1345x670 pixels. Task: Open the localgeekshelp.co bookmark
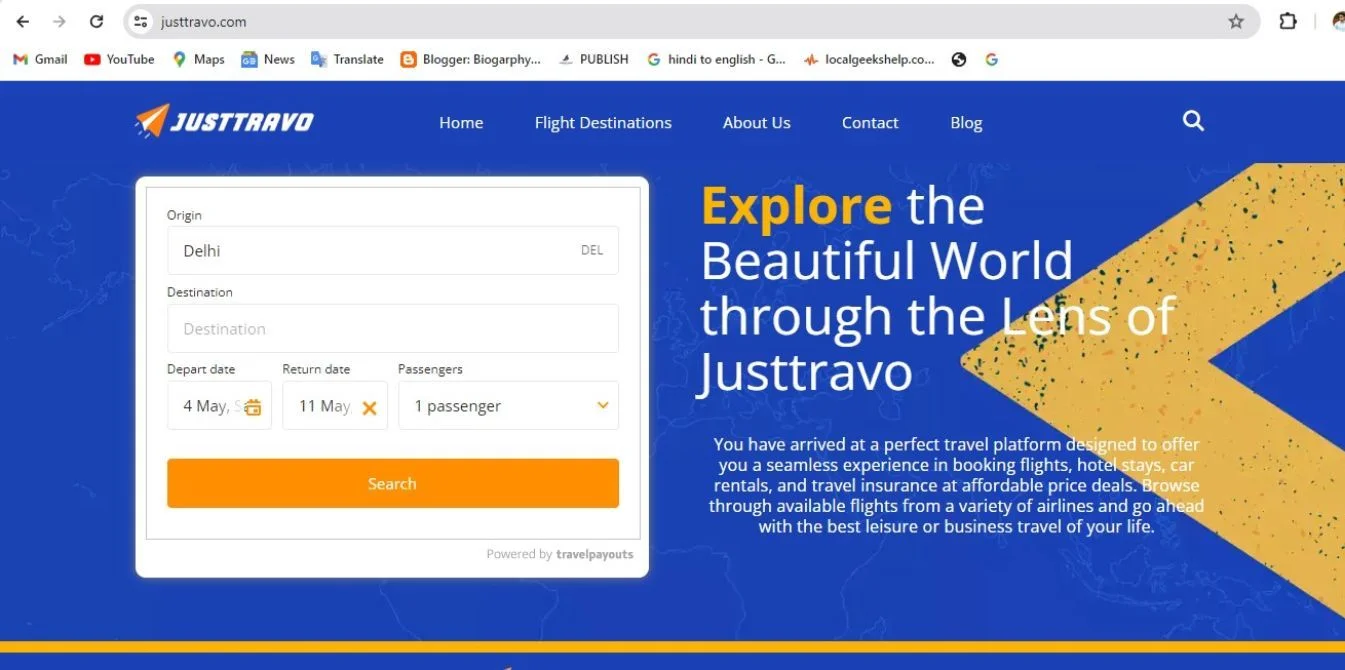pyautogui.click(x=869, y=59)
